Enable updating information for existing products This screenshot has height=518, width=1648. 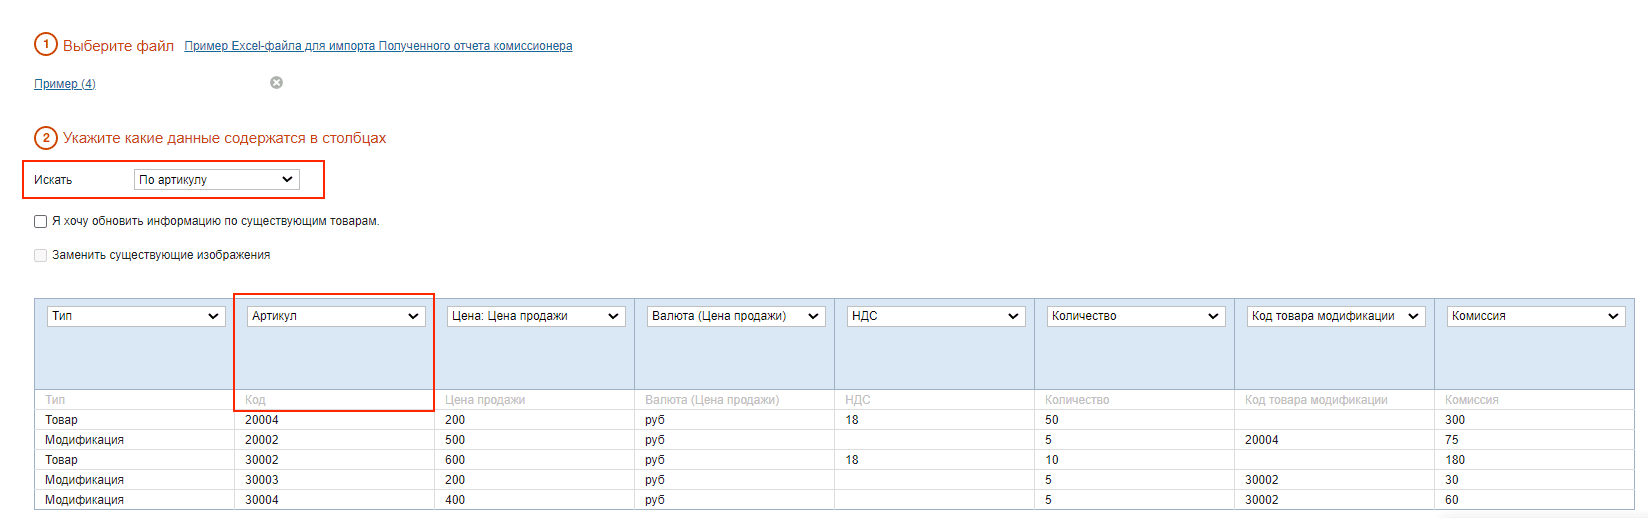click(41, 222)
